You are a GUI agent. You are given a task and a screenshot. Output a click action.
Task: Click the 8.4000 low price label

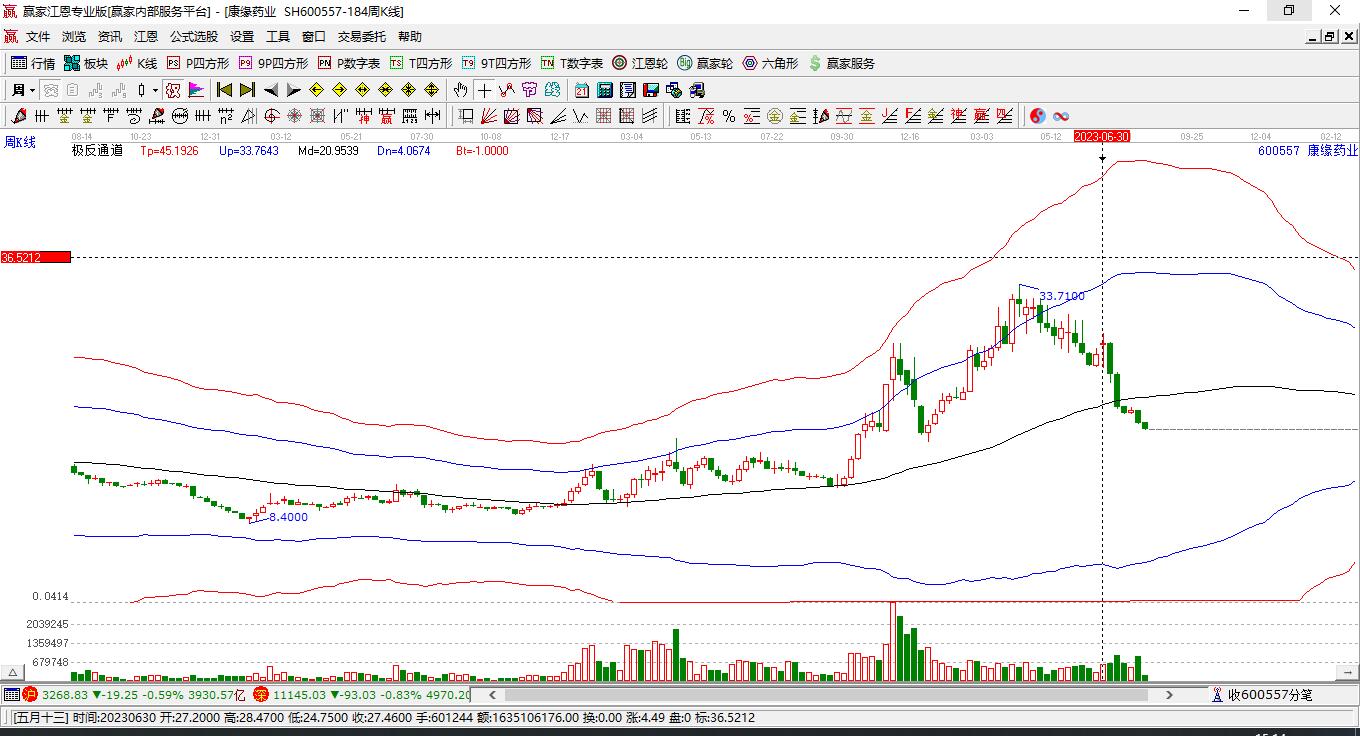click(288, 517)
